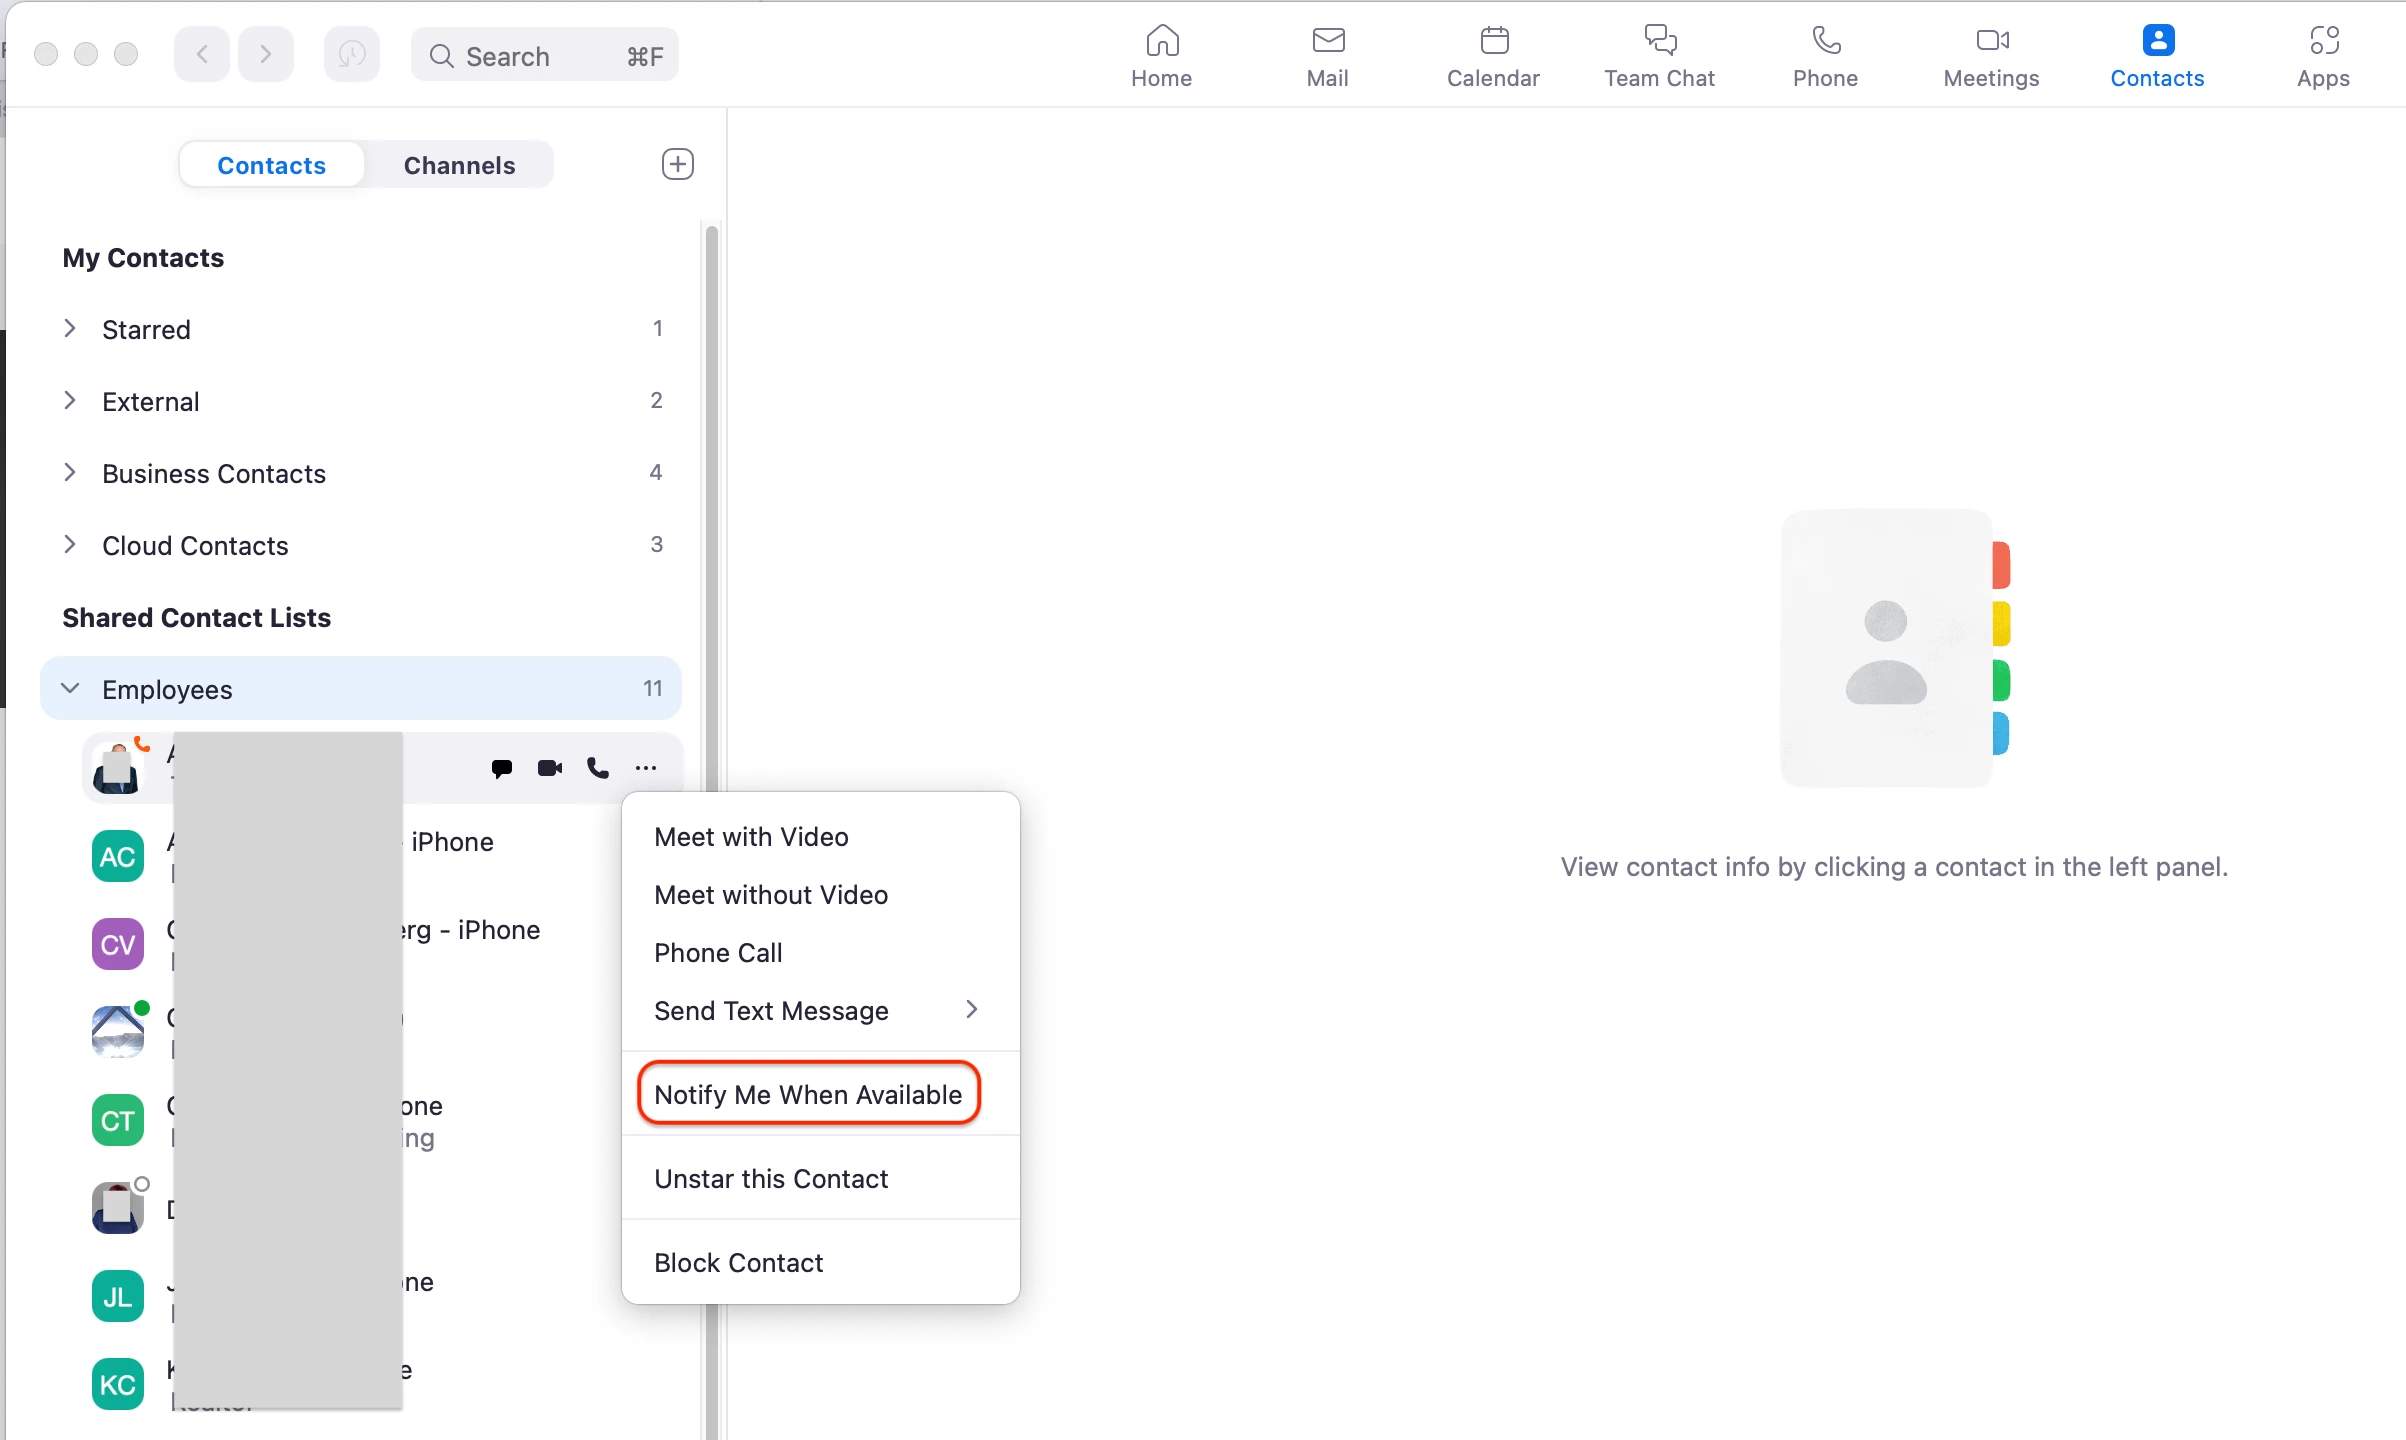2406x1440 pixels.
Task: Click phone handset icon on first employee row
Action: pos(598,768)
